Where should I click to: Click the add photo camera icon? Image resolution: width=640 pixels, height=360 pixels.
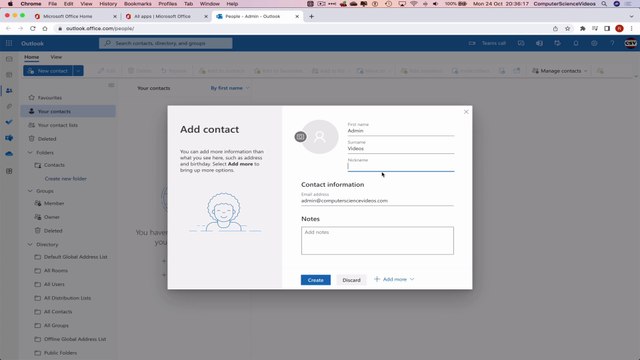coord(300,137)
